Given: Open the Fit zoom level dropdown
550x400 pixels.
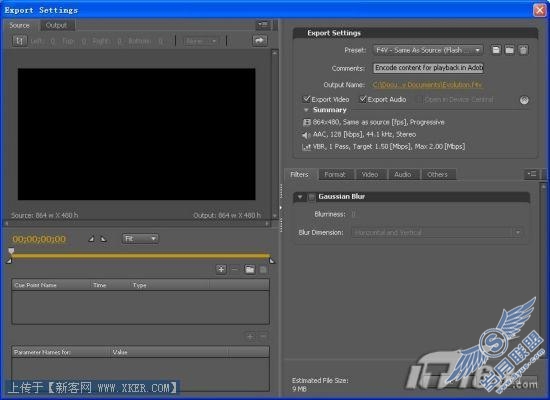Looking at the screenshot, I should (x=140, y=239).
